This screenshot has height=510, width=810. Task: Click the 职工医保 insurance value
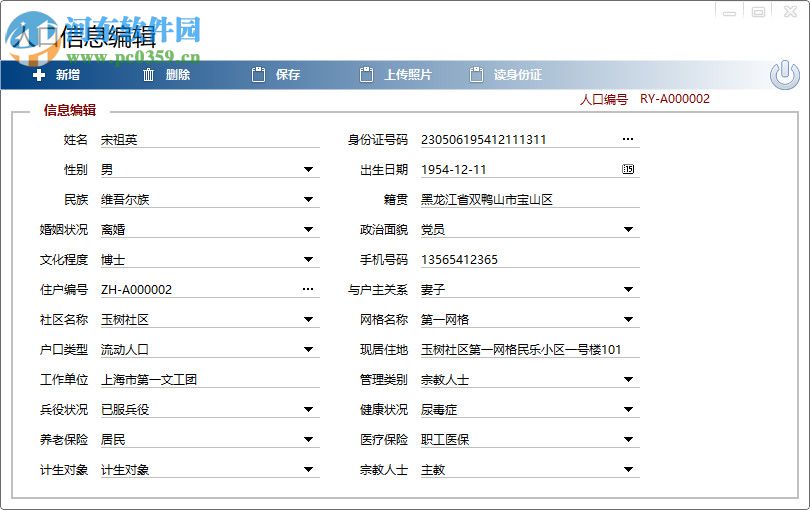pos(445,439)
